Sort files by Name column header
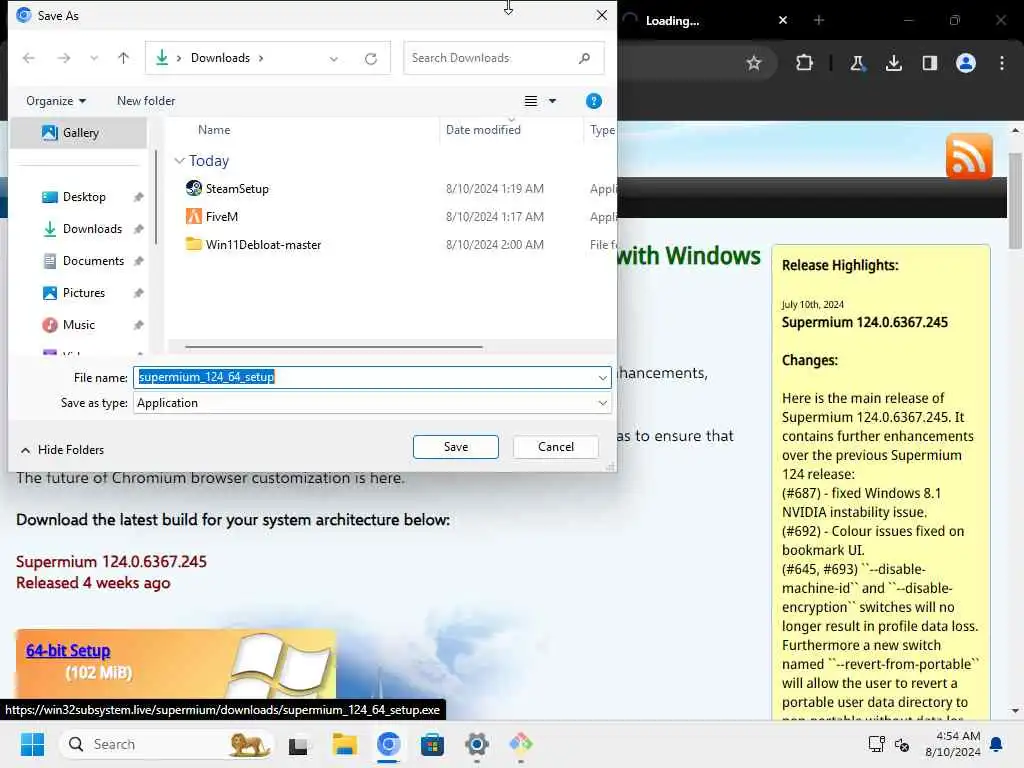The image size is (1024, 768). point(214,130)
